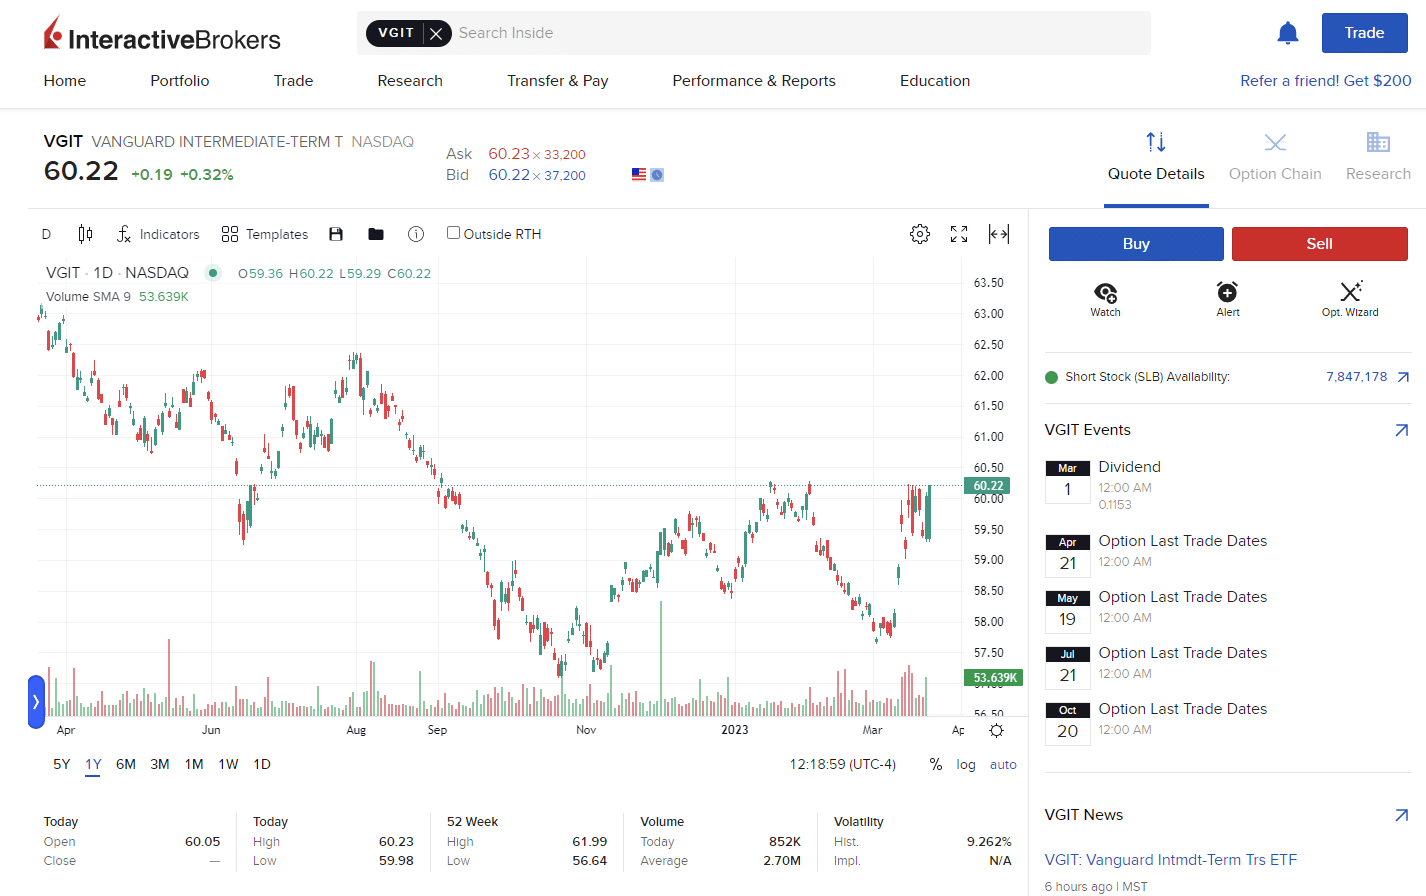
Task: Click the Sell button
Action: (1320, 244)
